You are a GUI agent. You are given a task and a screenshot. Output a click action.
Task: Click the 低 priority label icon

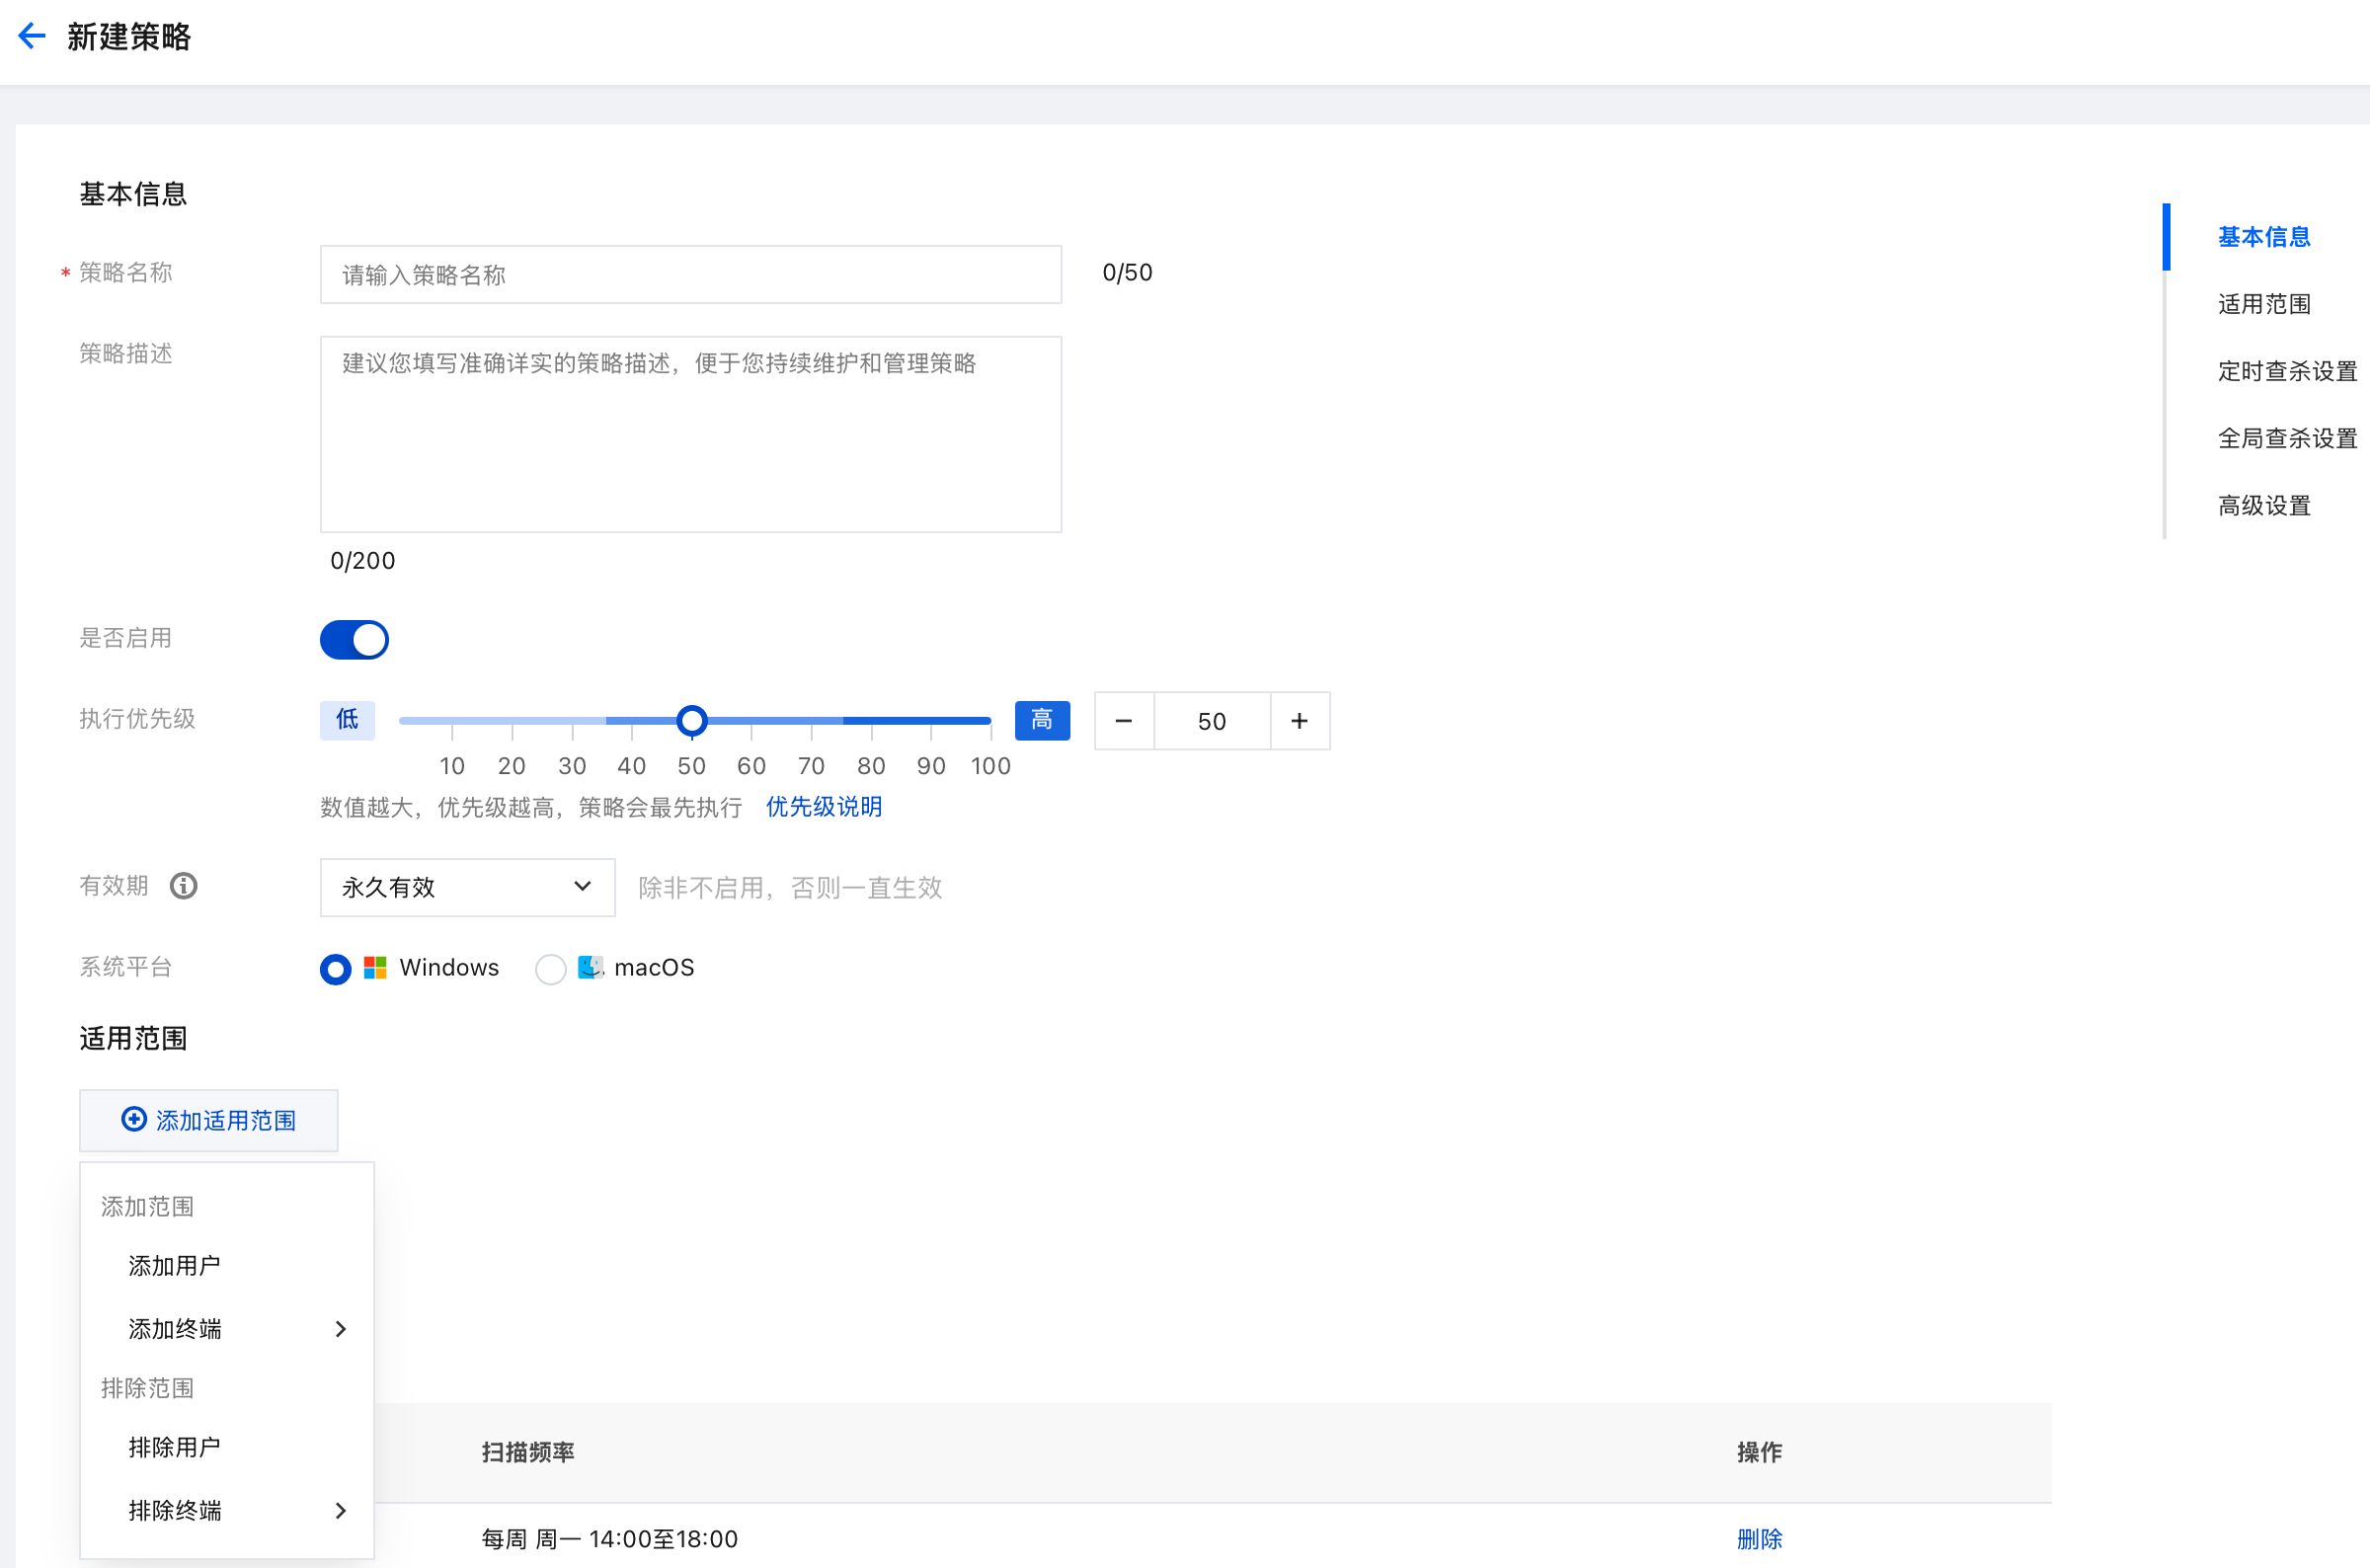coord(347,720)
